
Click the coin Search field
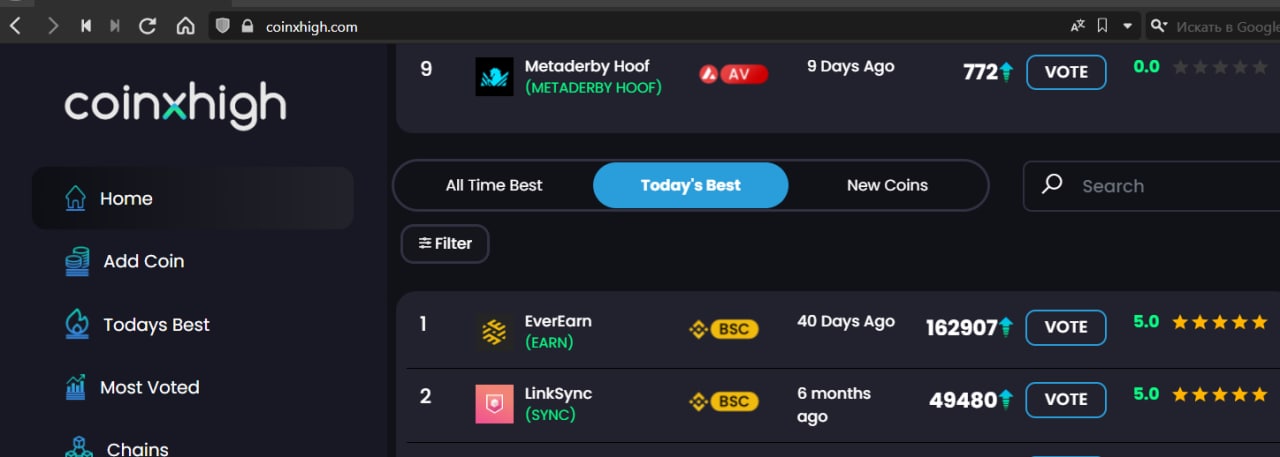click(x=1160, y=186)
